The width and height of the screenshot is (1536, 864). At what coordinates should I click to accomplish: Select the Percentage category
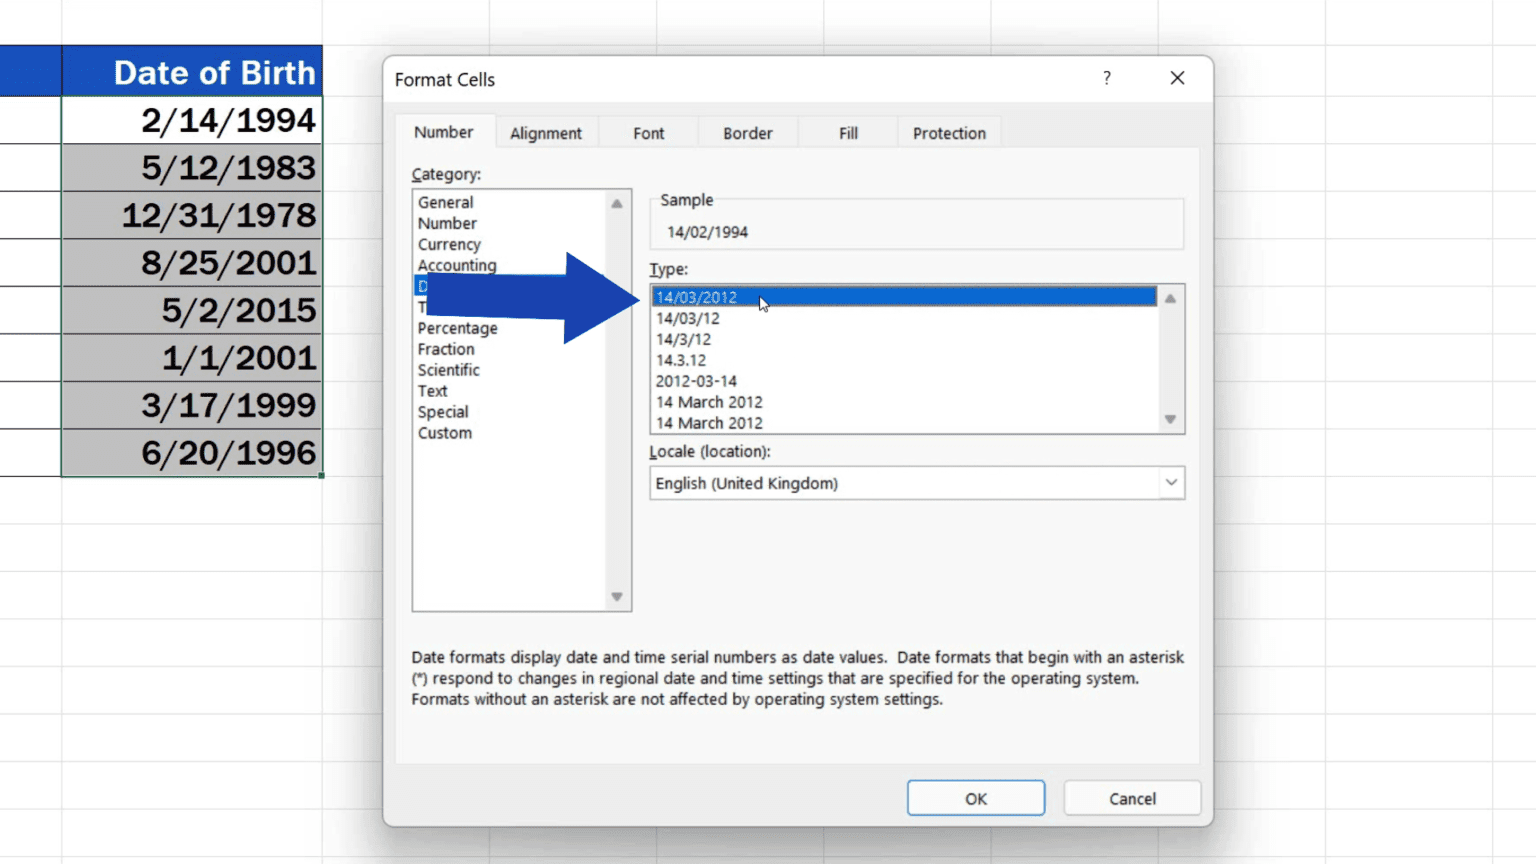tap(457, 328)
